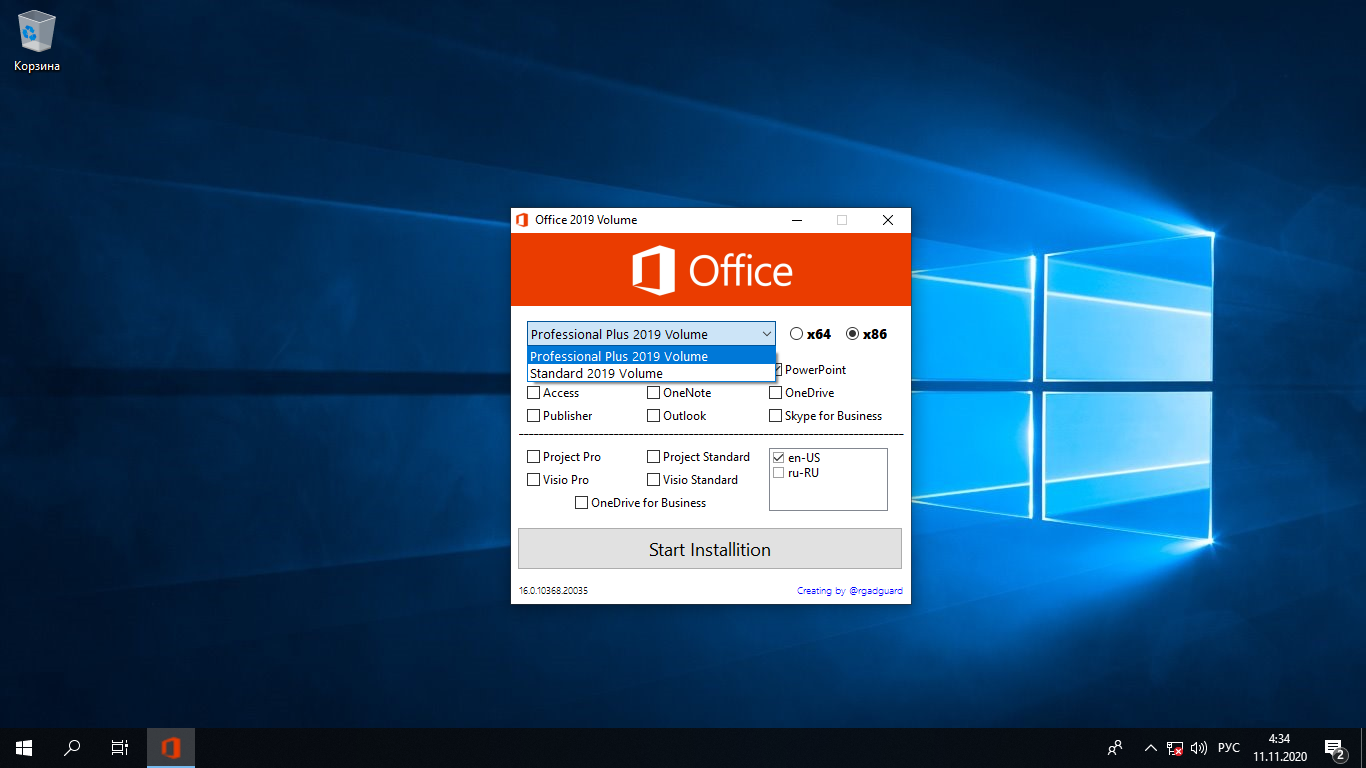Uncheck the en-US language checkbox
Image resolution: width=1366 pixels, height=768 pixels.
(778, 458)
